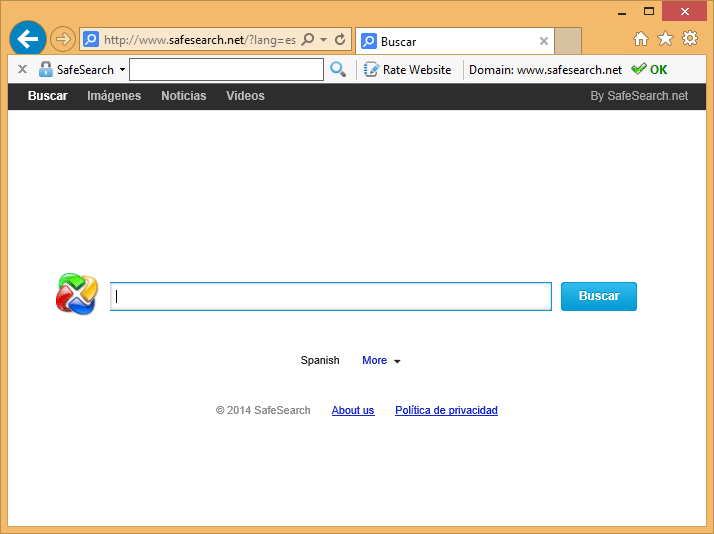Open browser Tools gear icon
Viewport: 714px width, 534px height.
point(690,39)
